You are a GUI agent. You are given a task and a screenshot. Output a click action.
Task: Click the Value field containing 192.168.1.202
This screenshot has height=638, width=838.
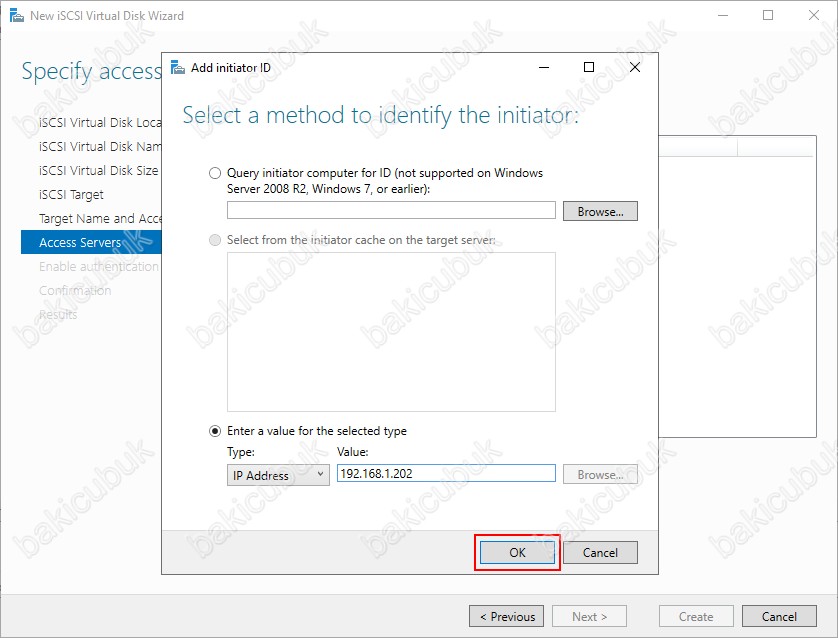445,474
